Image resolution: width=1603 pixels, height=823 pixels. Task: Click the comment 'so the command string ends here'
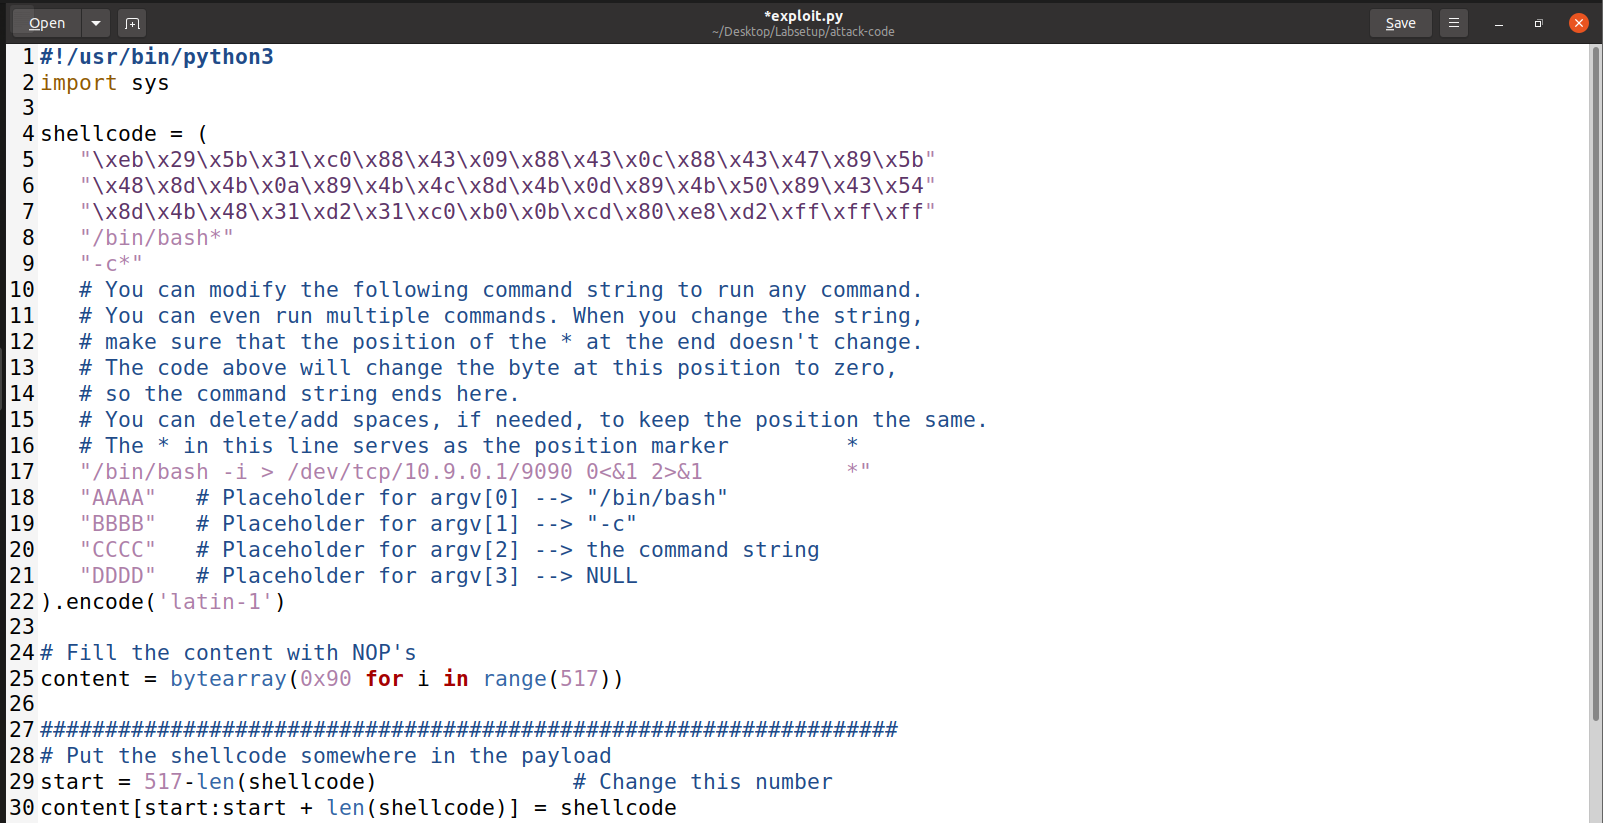(x=300, y=394)
